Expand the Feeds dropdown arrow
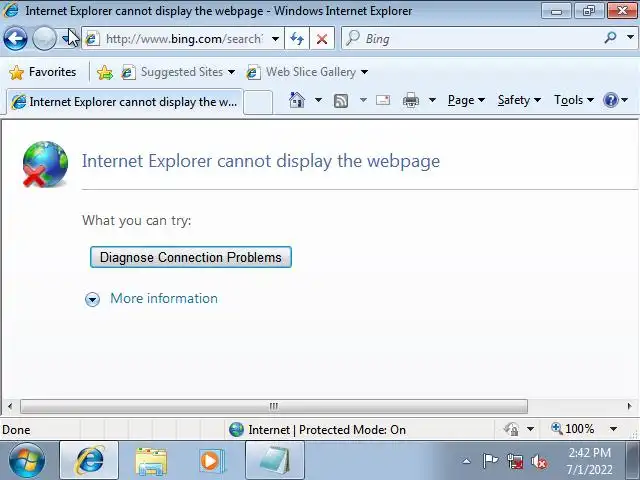Screen dimensions: 640x480 363,100
